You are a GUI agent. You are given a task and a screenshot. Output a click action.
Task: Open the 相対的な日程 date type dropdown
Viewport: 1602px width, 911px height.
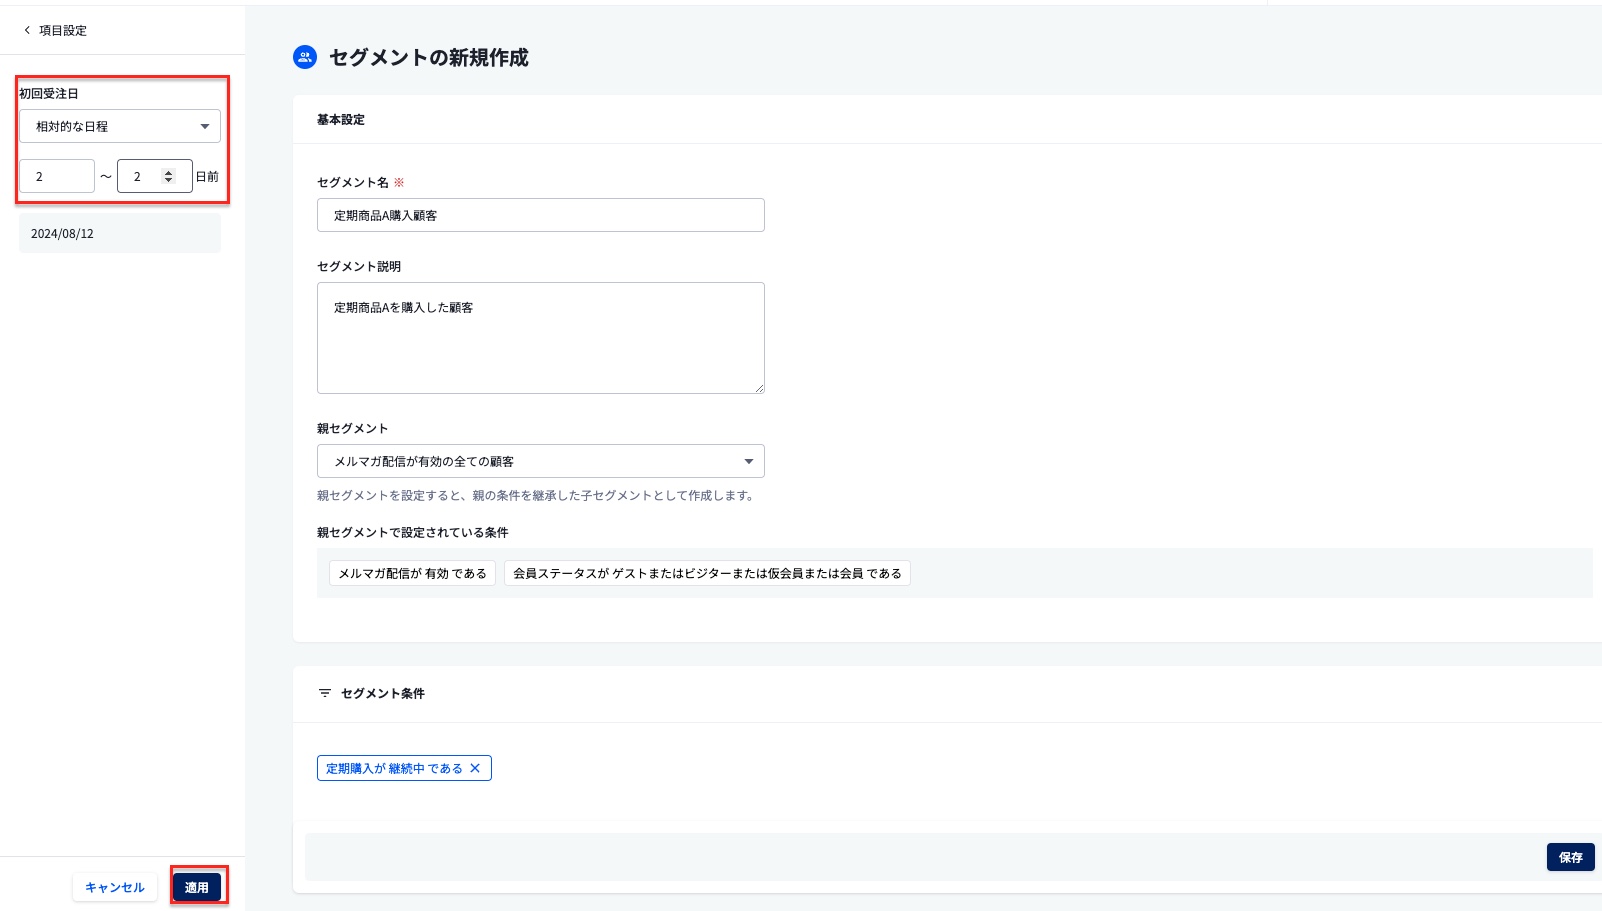(x=119, y=126)
